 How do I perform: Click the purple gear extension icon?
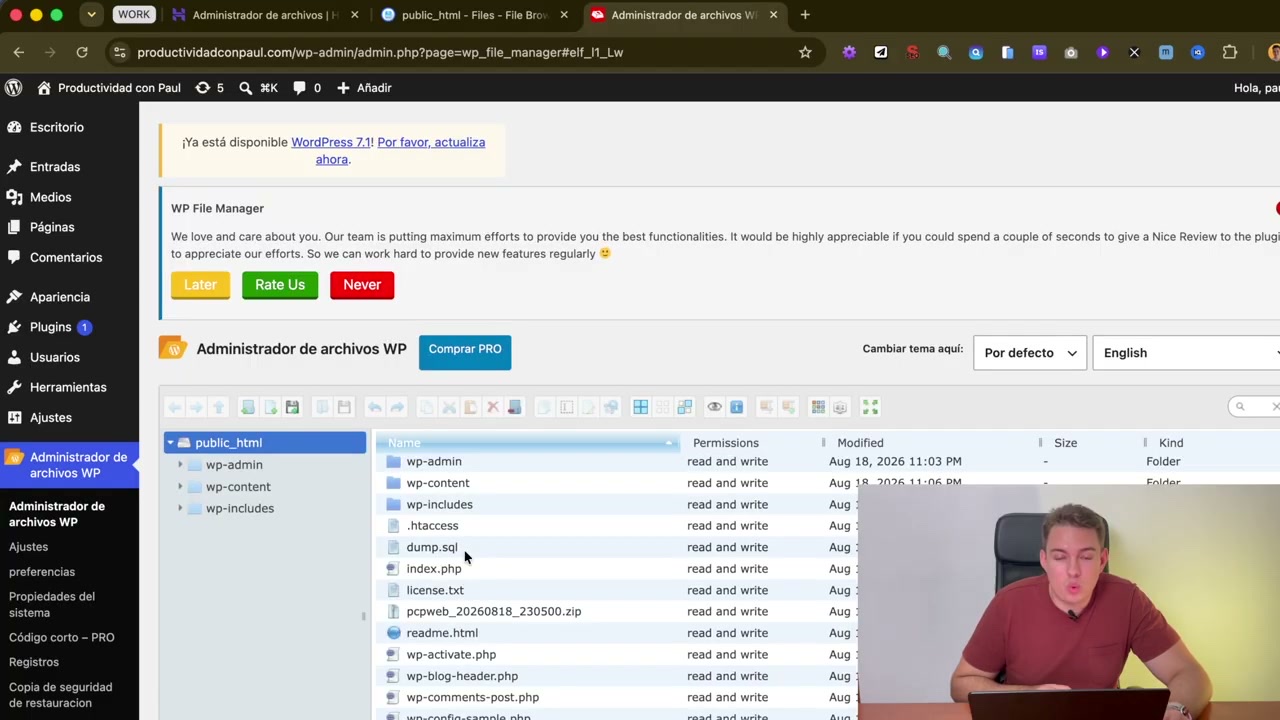click(x=849, y=52)
